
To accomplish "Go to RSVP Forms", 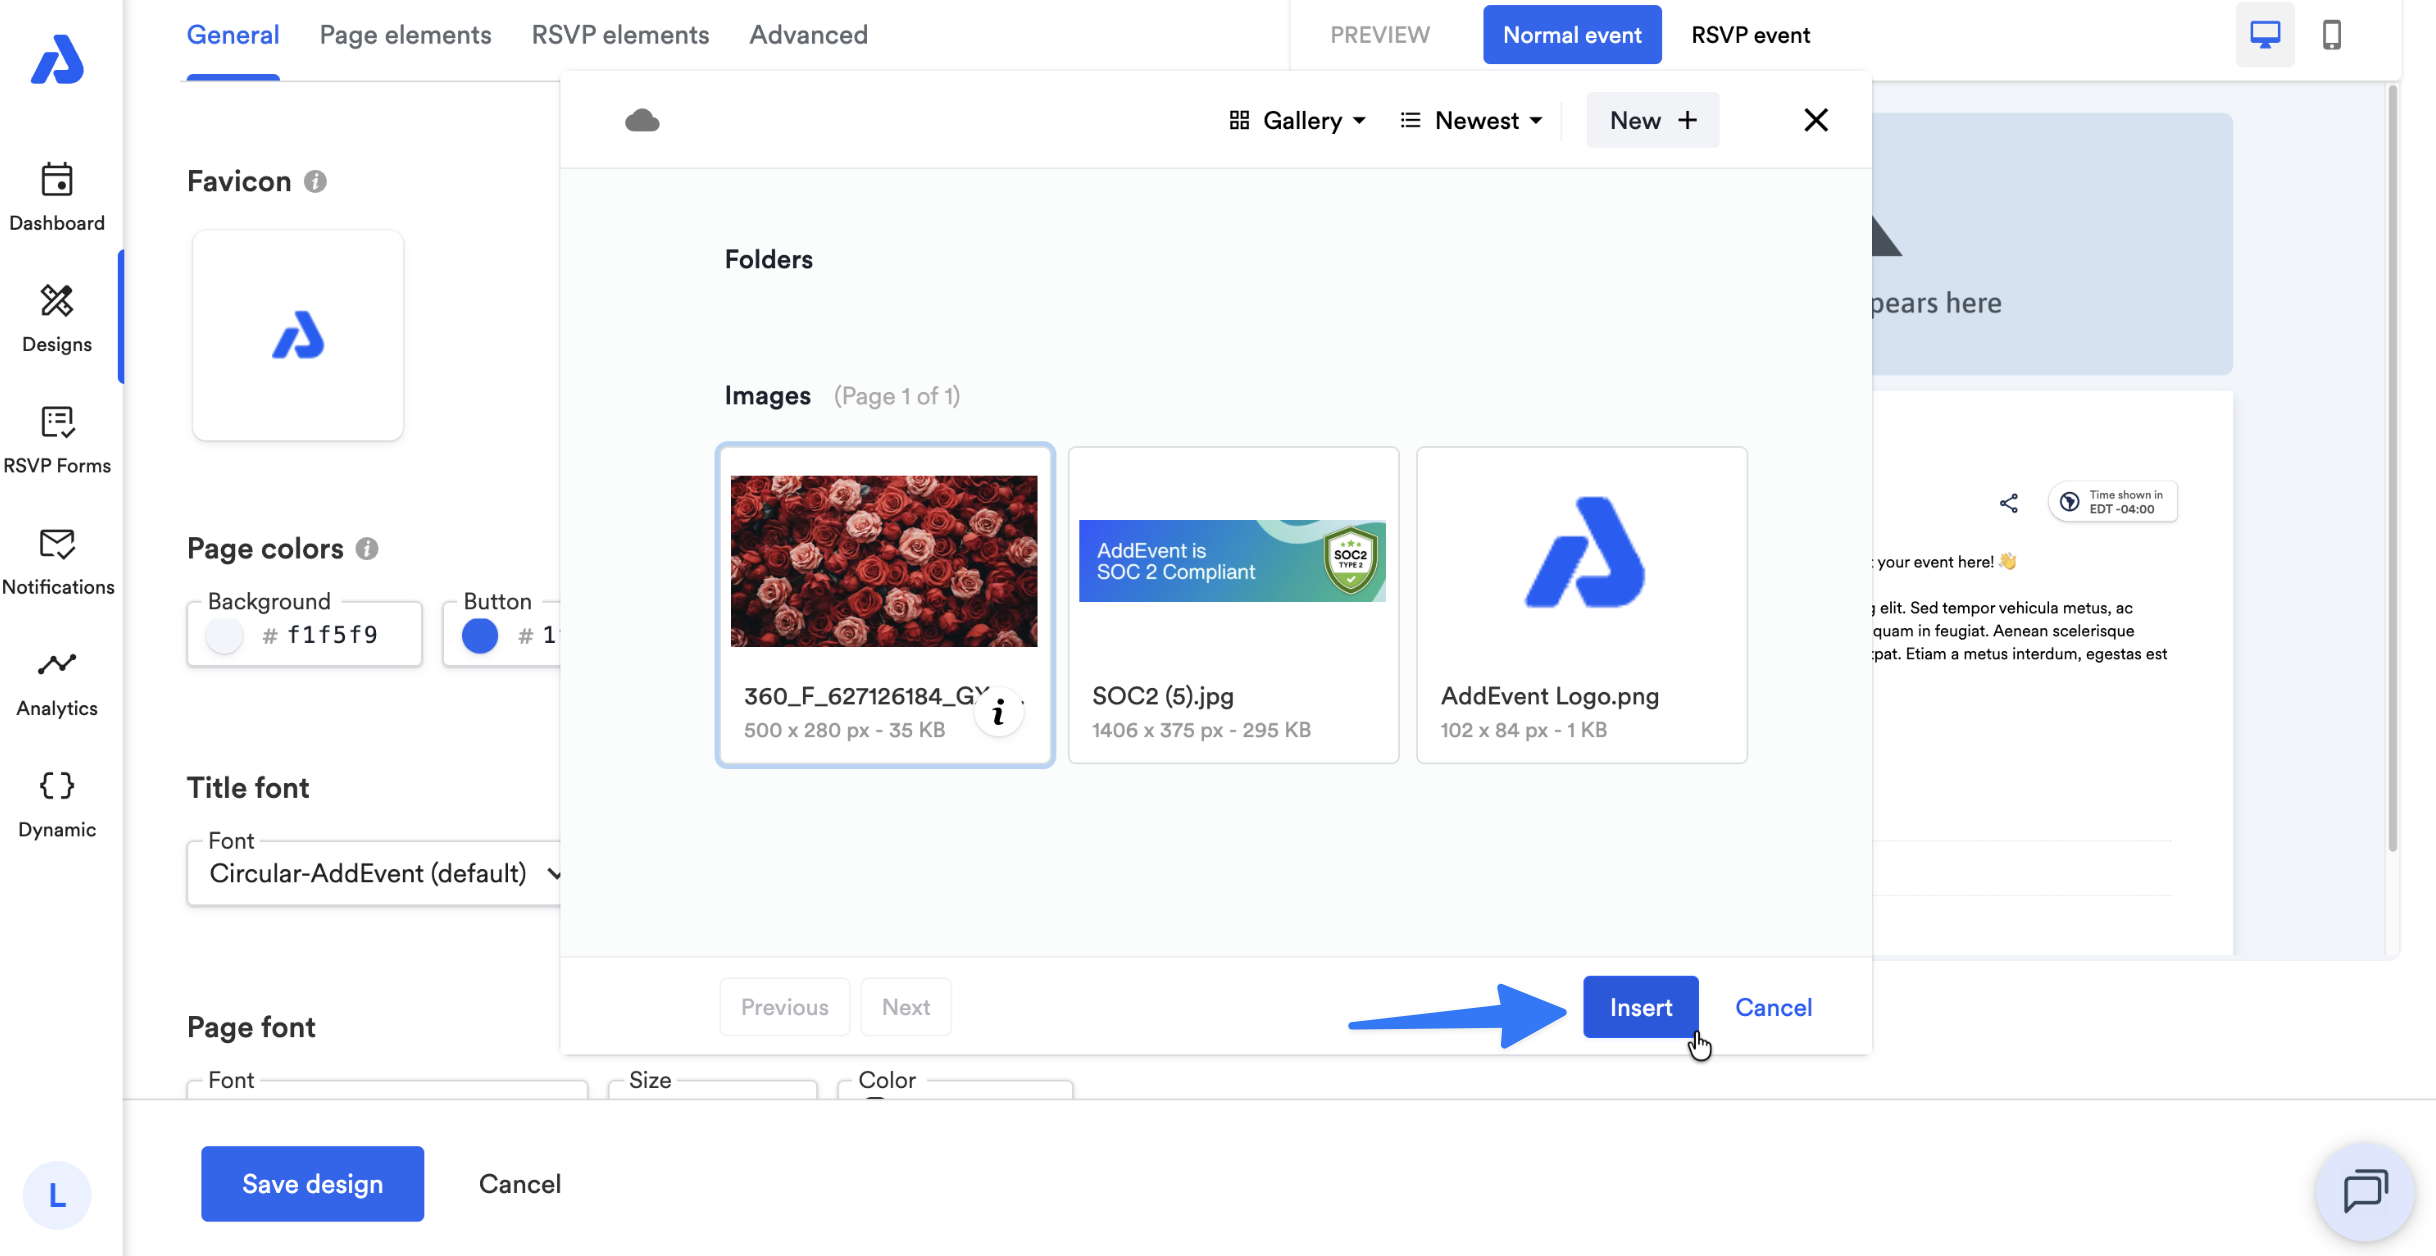I will pos(57,439).
